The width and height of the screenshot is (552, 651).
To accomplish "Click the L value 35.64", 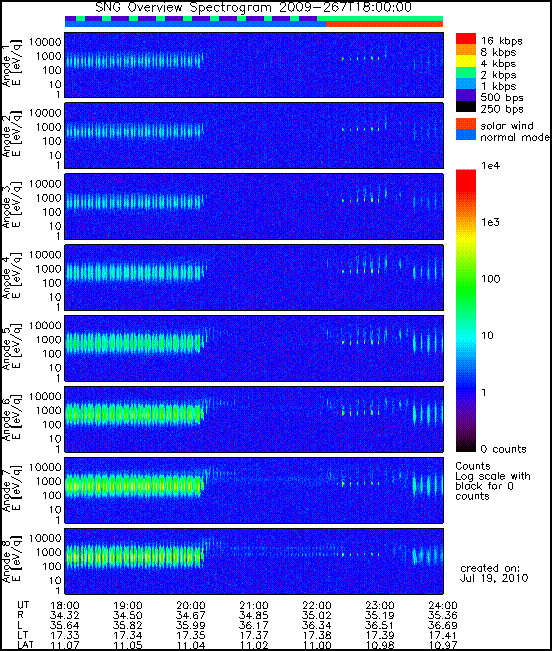I will (x=64, y=625).
